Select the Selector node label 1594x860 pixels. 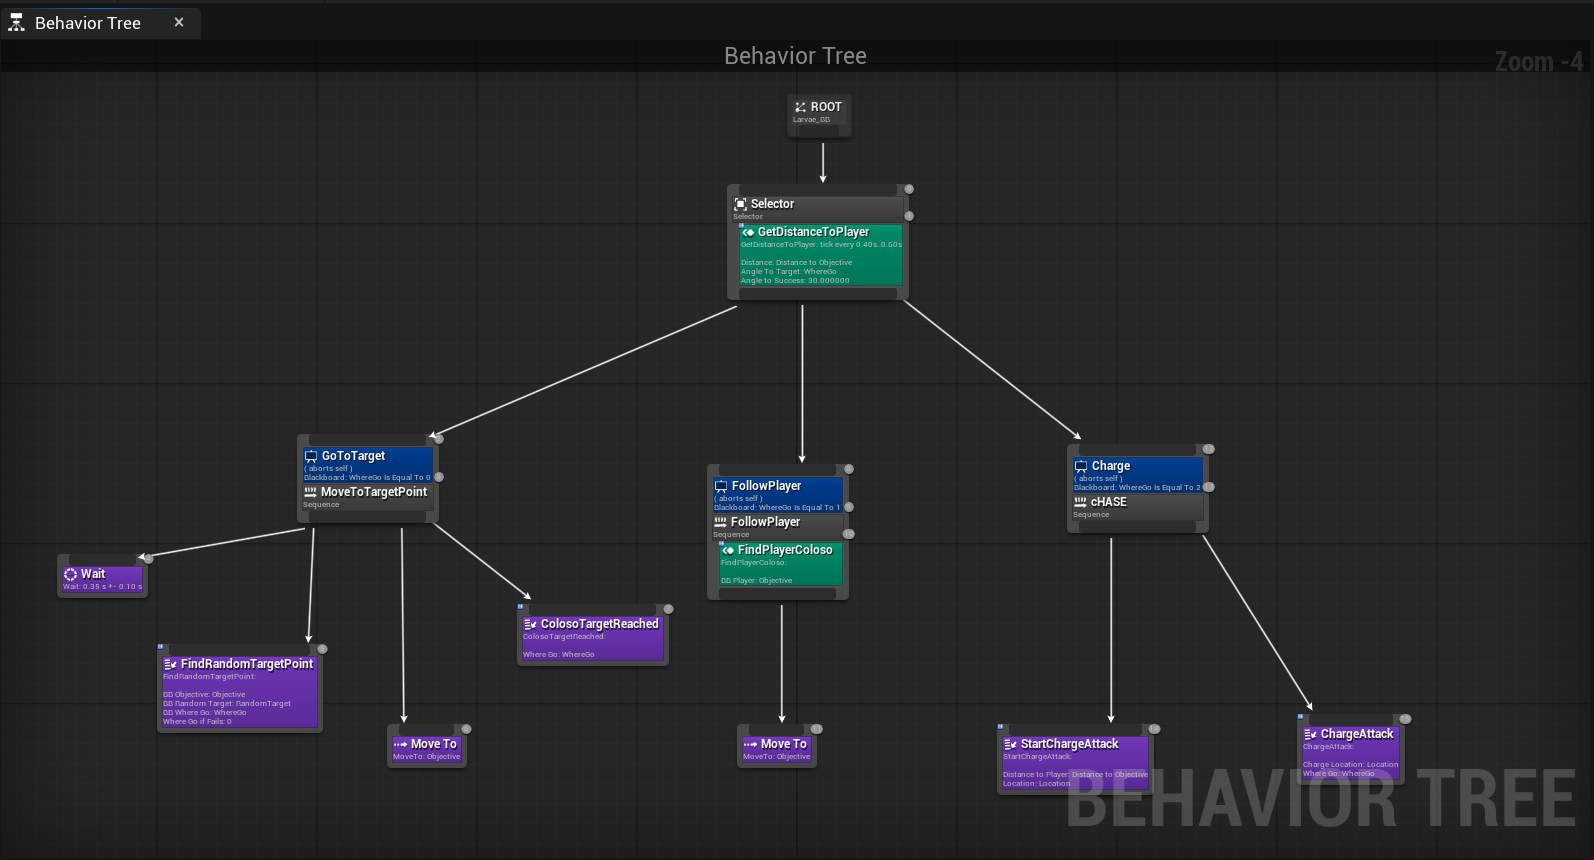[x=772, y=204]
